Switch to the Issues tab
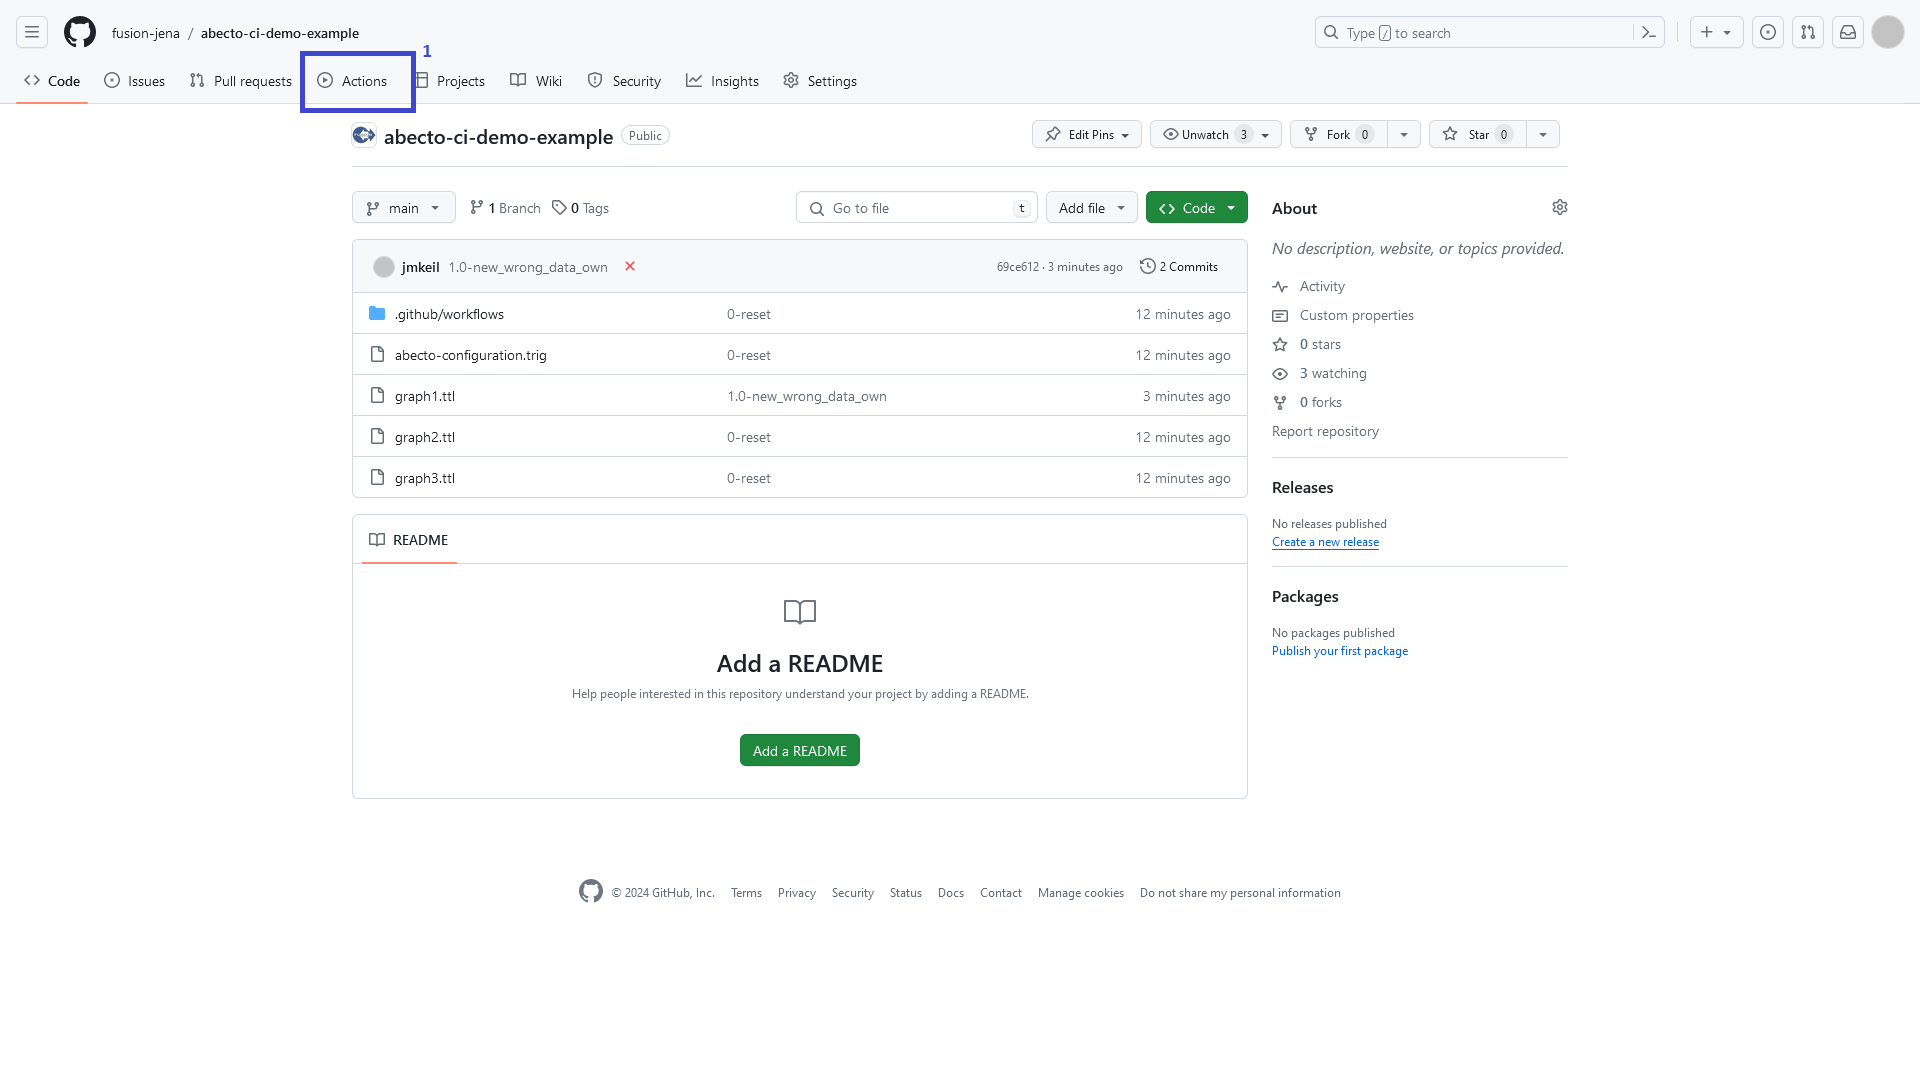The height and width of the screenshot is (1075, 1920). (135, 81)
